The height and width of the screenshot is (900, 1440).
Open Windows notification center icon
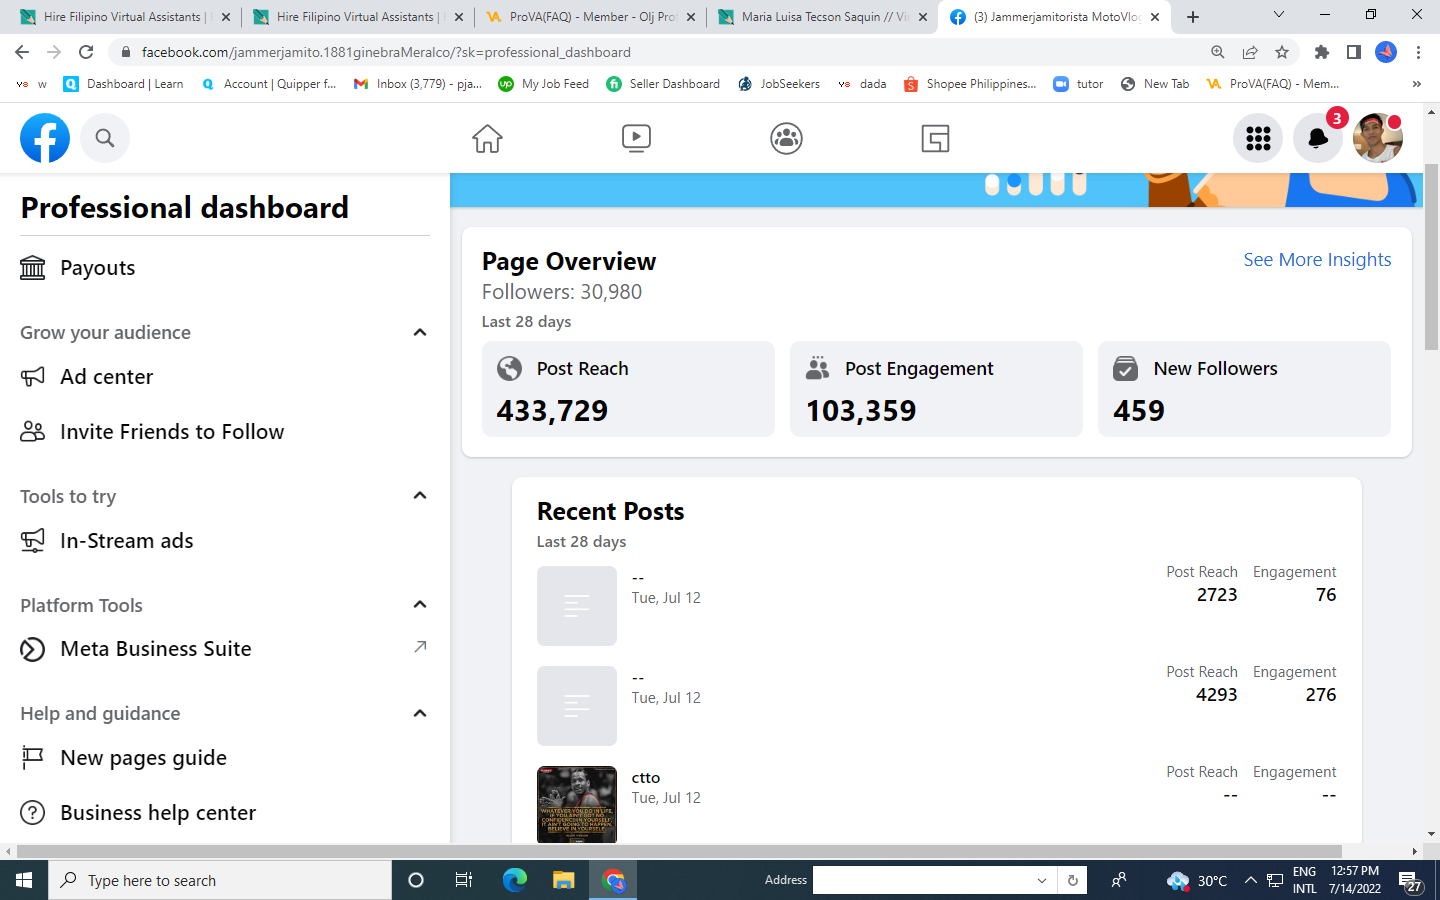coord(1411,881)
